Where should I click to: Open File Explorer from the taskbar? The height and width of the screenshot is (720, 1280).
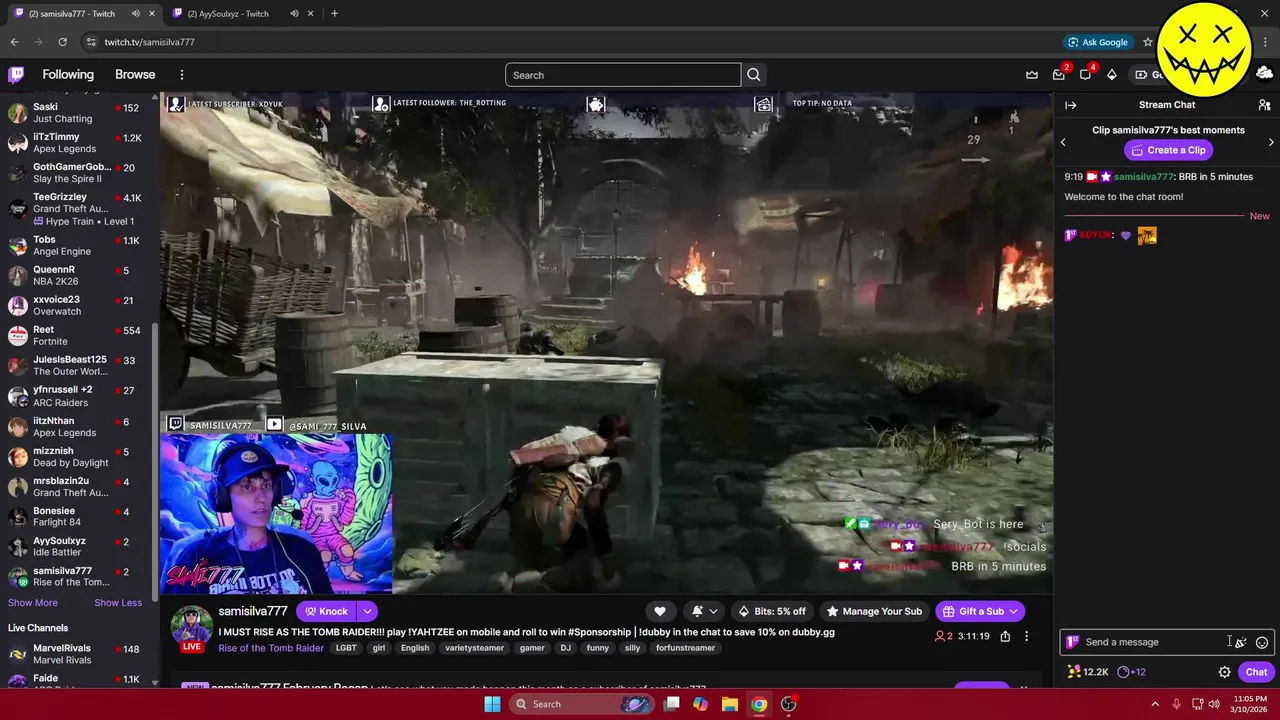730,704
